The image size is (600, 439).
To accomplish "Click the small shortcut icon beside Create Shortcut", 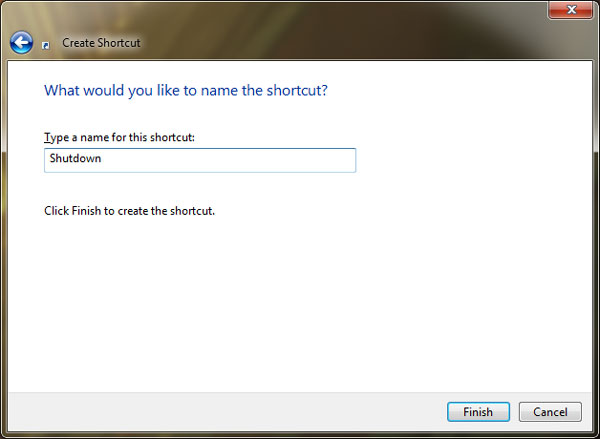I will (46, 46).
